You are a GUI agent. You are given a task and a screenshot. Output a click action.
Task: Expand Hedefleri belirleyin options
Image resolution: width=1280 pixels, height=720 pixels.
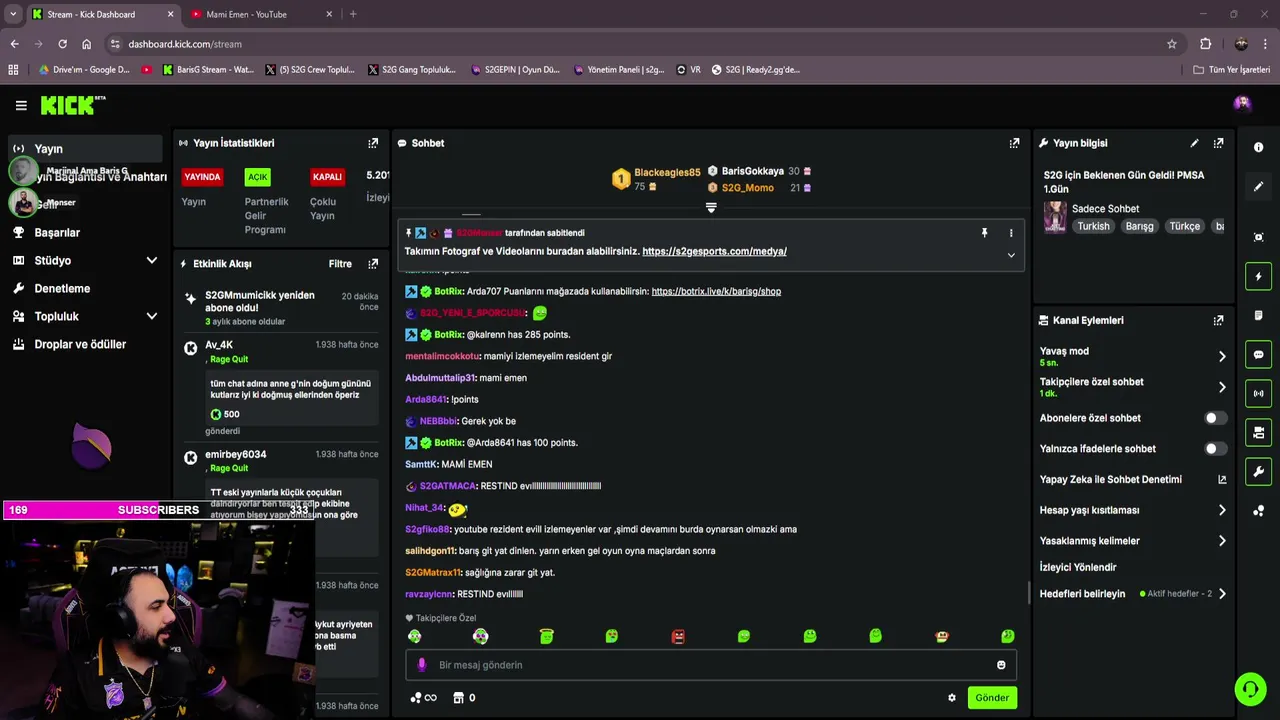pos(1222,594)
